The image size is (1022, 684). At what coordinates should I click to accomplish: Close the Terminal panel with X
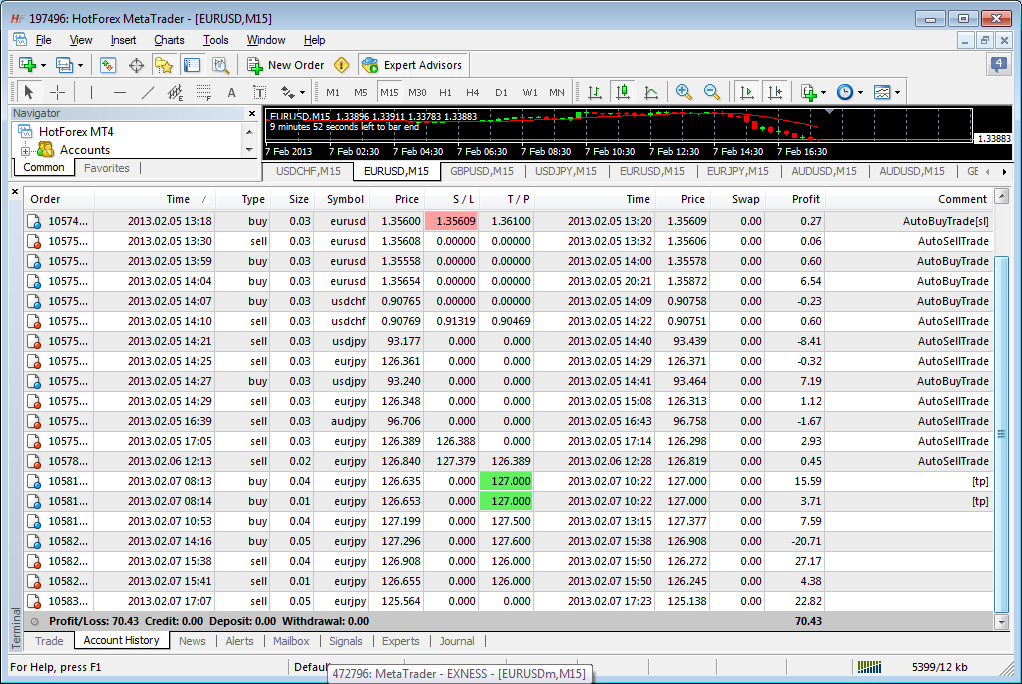(15, 192)
